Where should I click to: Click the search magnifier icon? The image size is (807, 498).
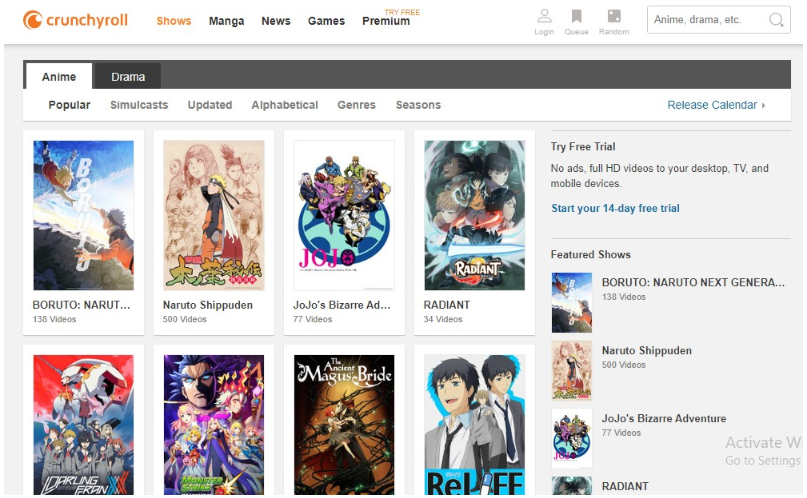(776, 20)
